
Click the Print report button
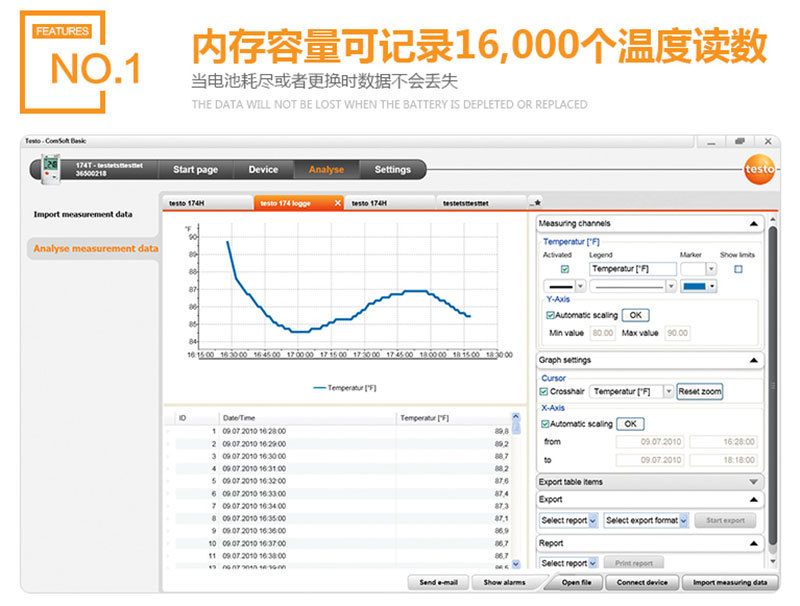coord(634,563)
